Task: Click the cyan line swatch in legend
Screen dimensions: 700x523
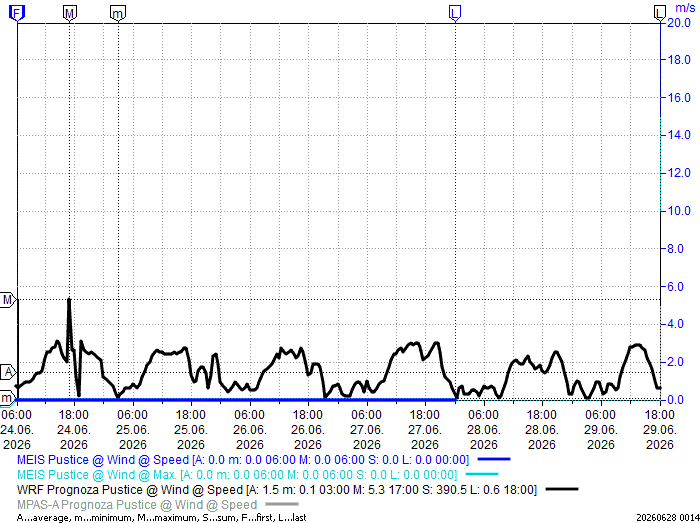Action: click(482, 474)
